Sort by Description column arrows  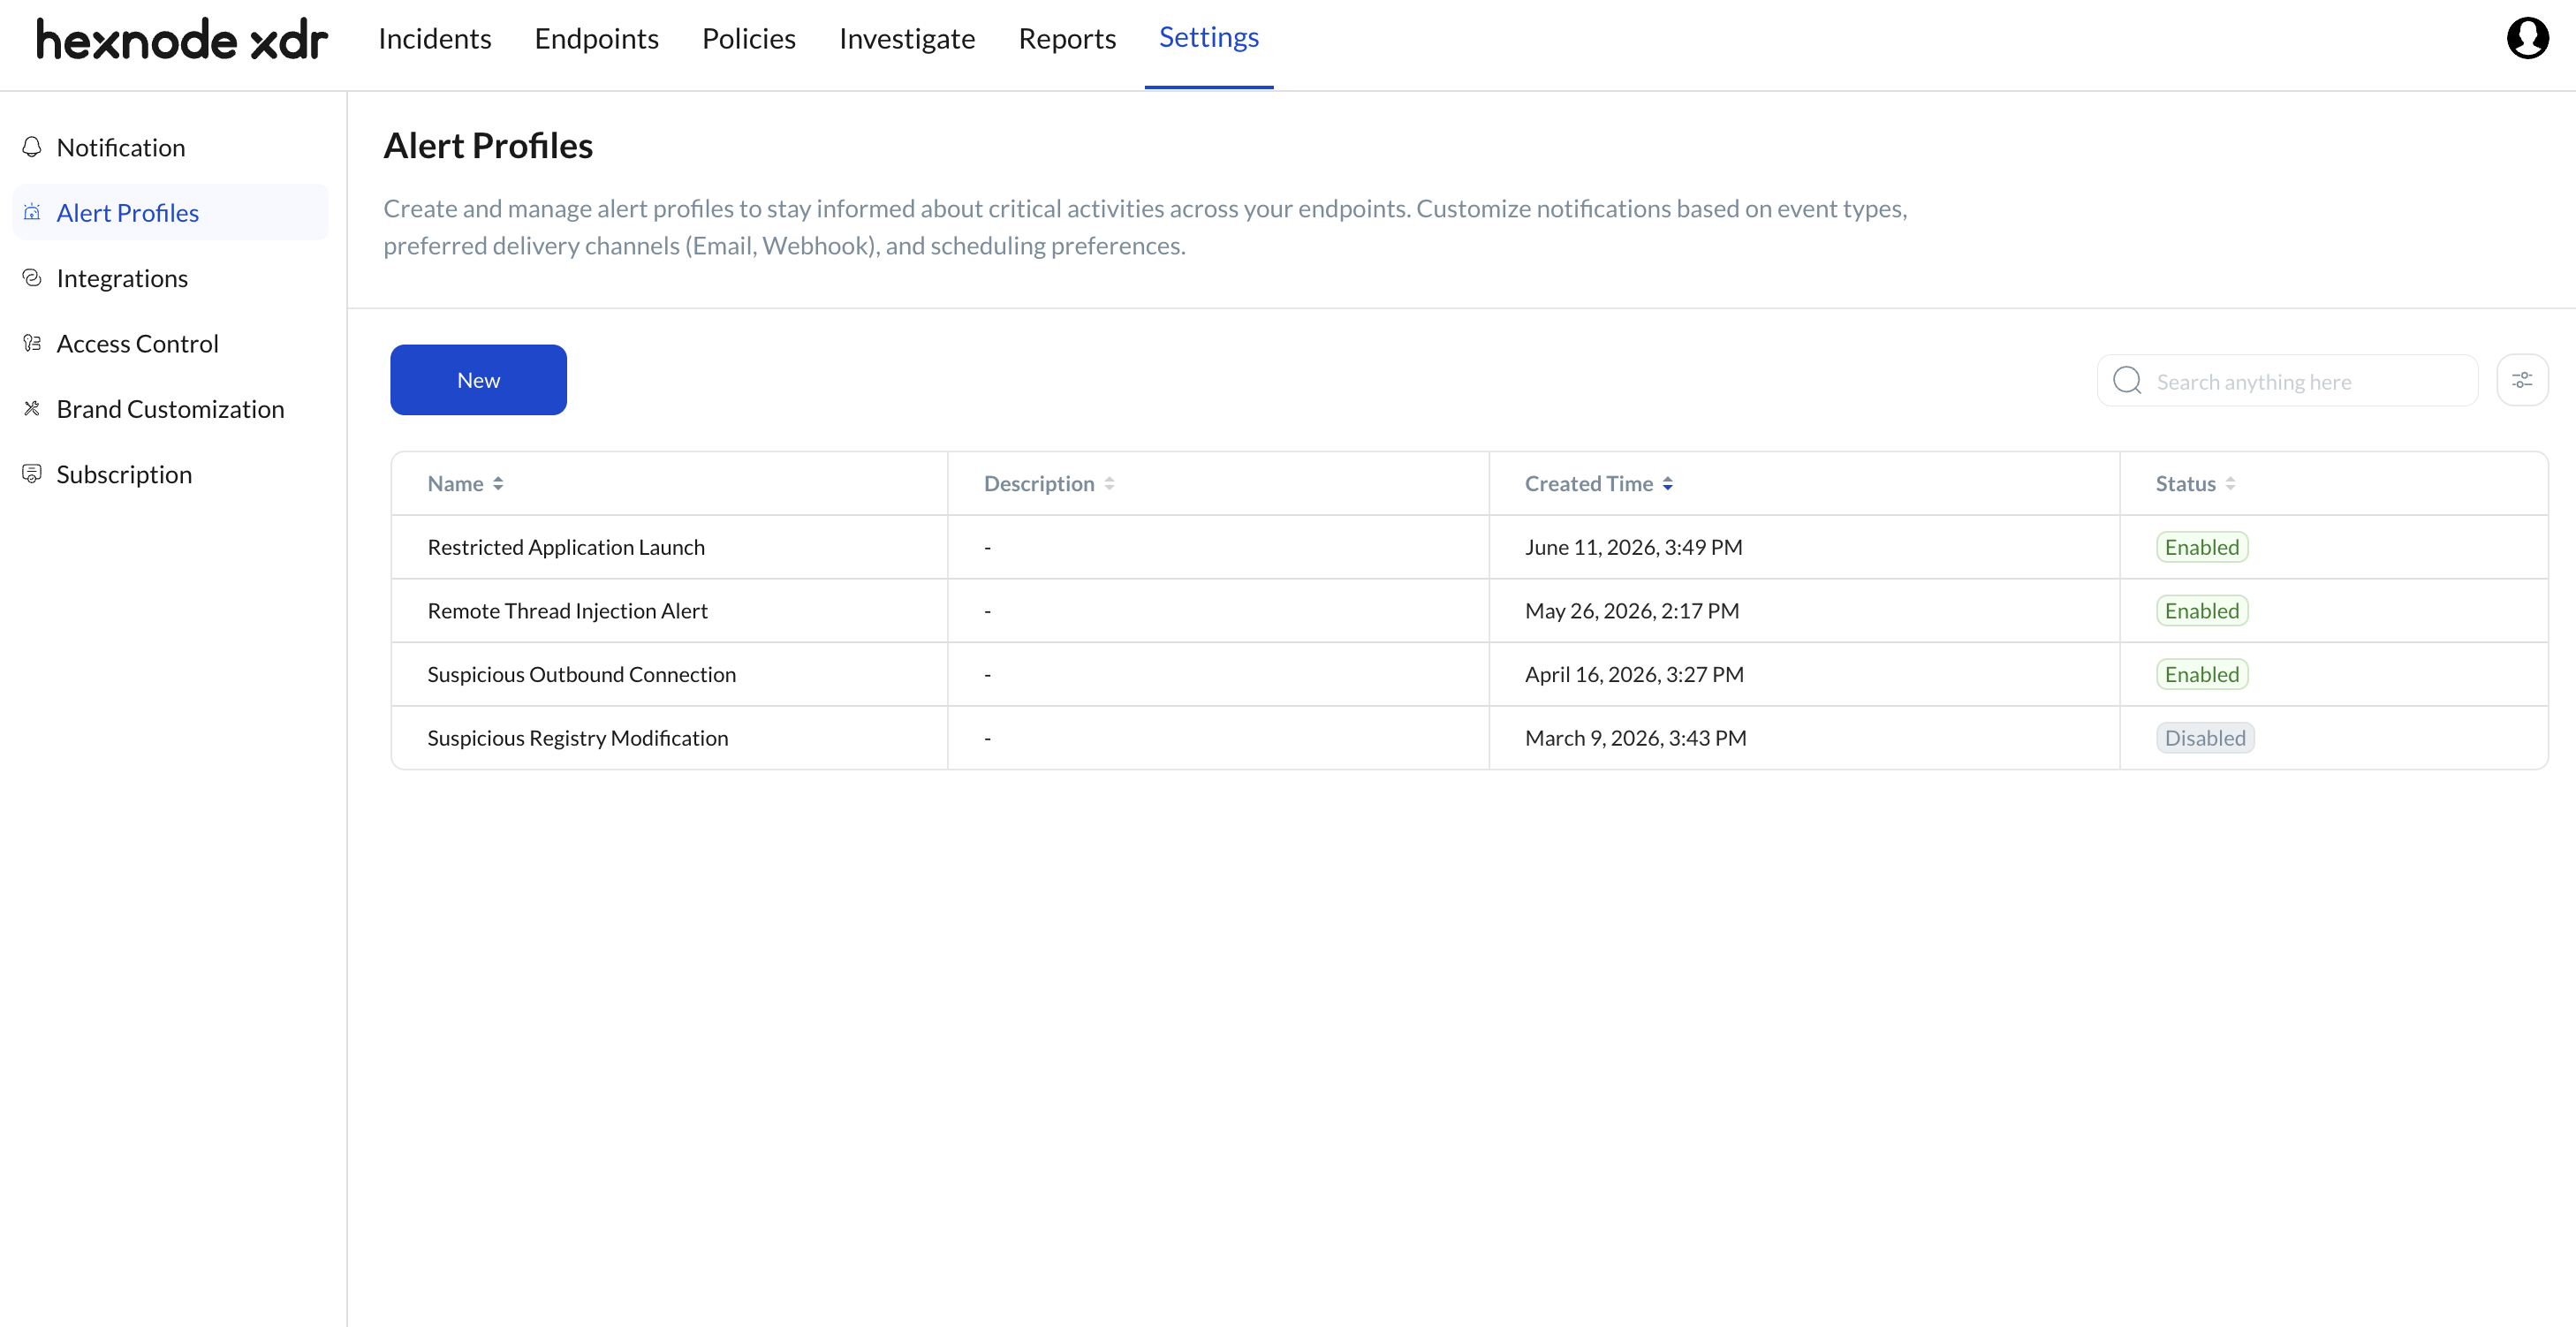click(1109, 484)
